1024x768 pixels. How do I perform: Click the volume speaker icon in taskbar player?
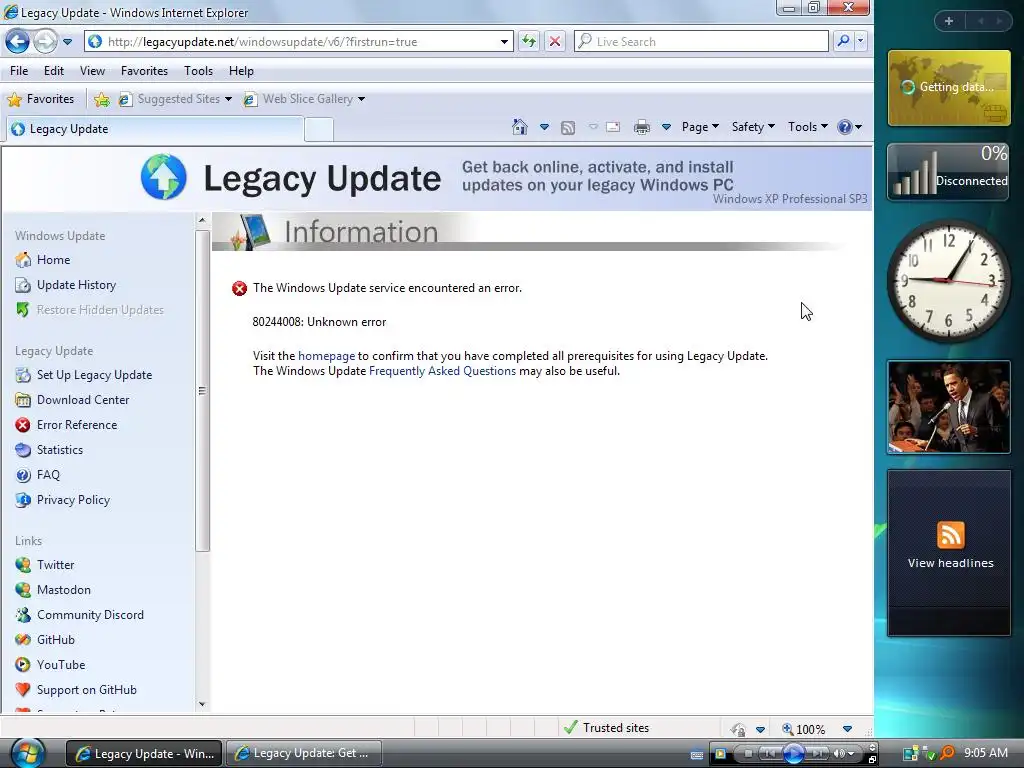pyautogui.click(x=839, y=754)
